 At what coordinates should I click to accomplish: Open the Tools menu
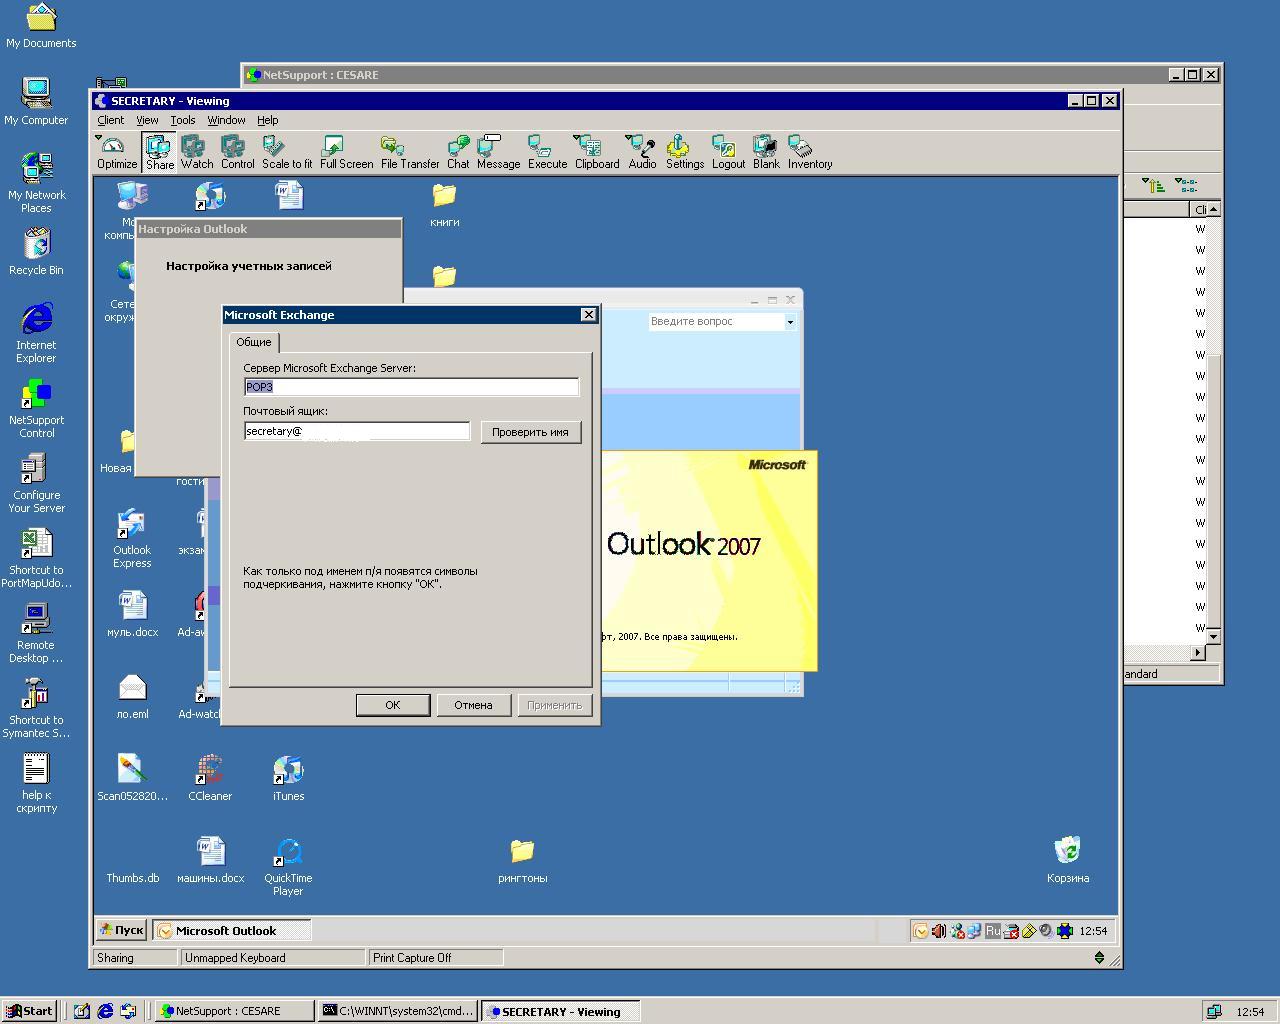182,120
